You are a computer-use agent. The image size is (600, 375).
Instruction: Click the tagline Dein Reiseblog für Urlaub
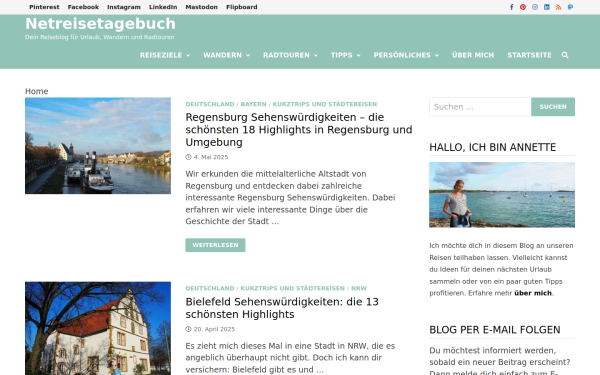click(x=99, y=37)
